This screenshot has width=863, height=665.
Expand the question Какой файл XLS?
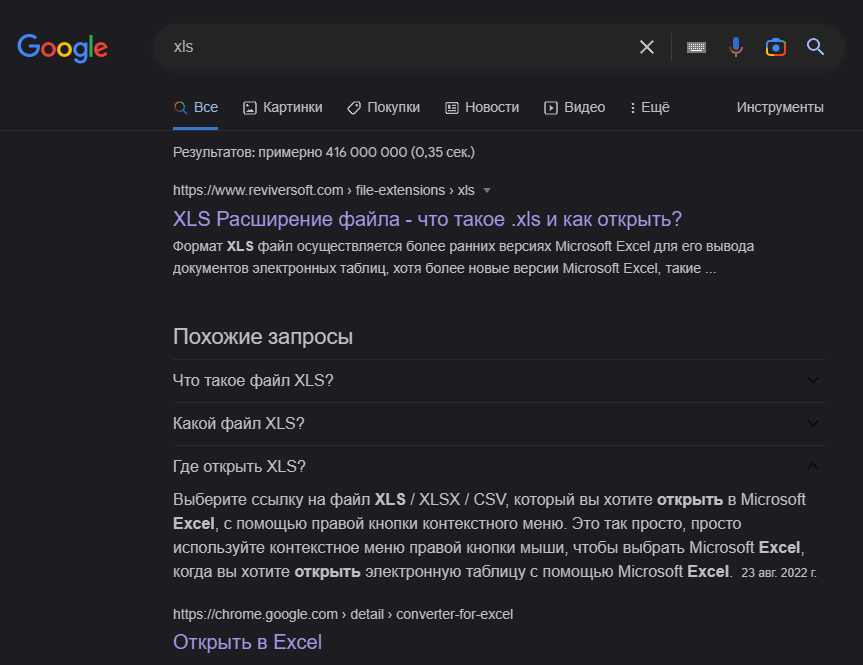tap(499, 423)
